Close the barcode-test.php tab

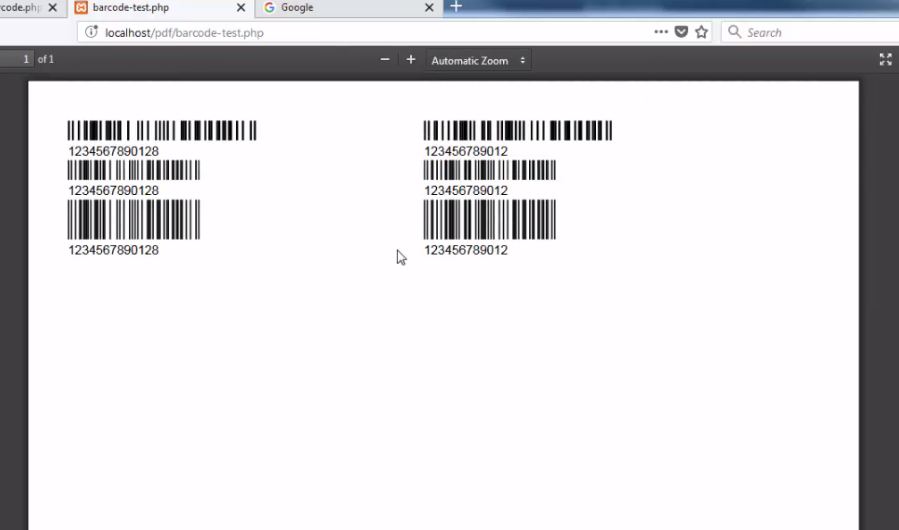click(x=241, y=8)
